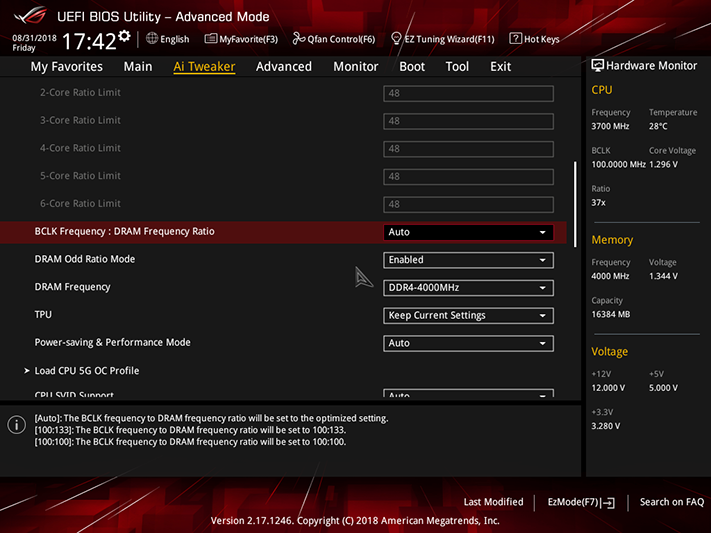Open the My Favorites tab
This screenshot has width=711, height=533.
click(x=67, y=66)
